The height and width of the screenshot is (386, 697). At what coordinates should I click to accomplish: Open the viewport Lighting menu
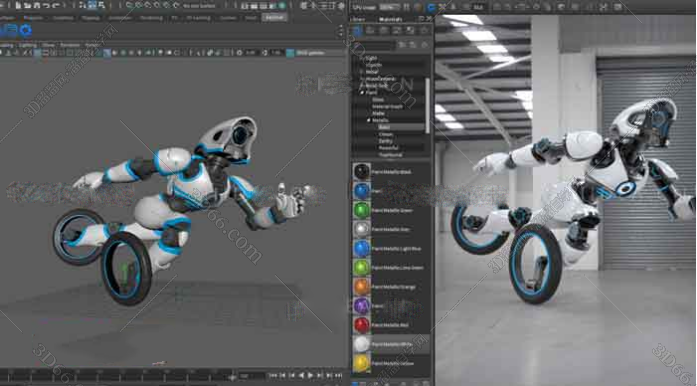[28, 45]
